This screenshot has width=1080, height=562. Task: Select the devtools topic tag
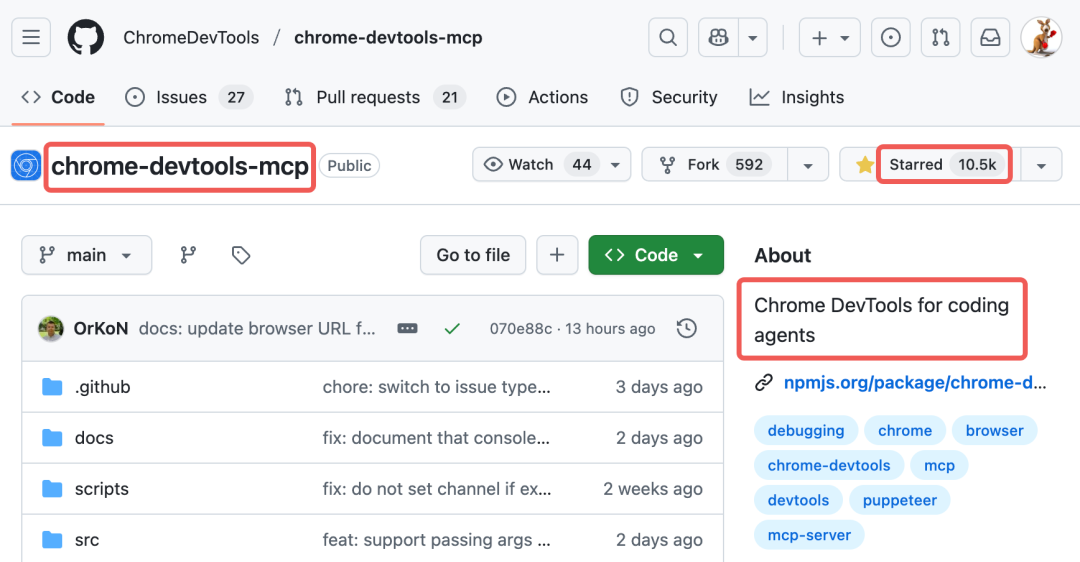(798, 500)
